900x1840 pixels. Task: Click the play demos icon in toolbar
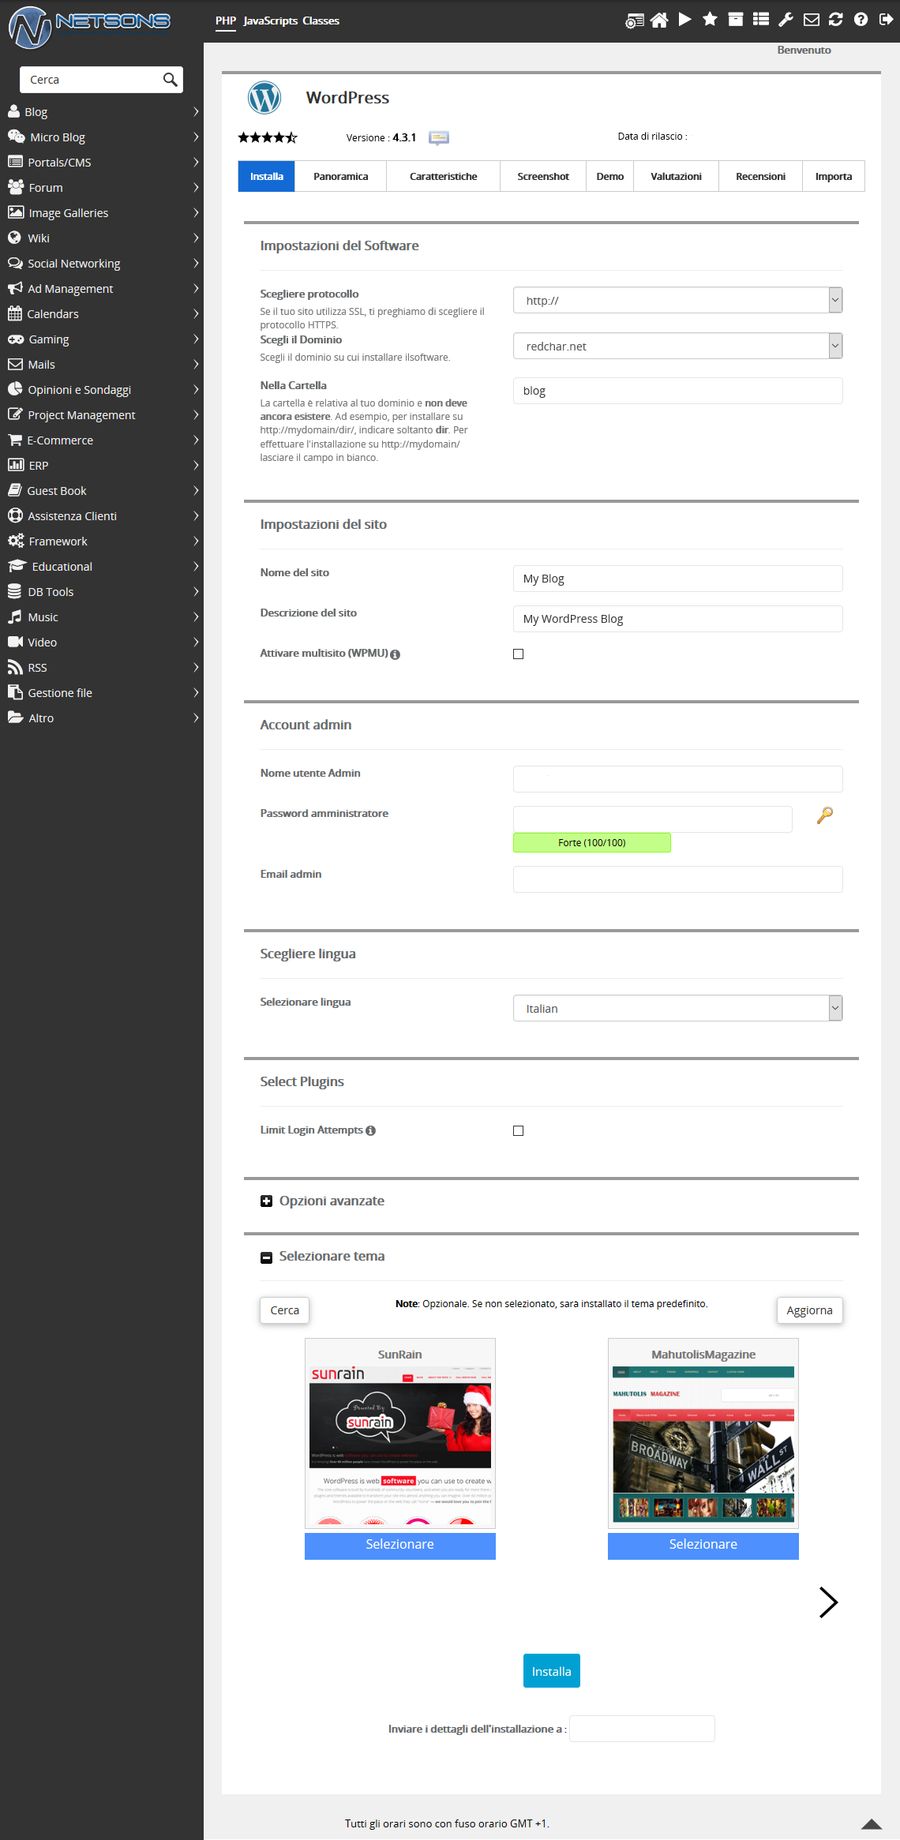point(685,20)
